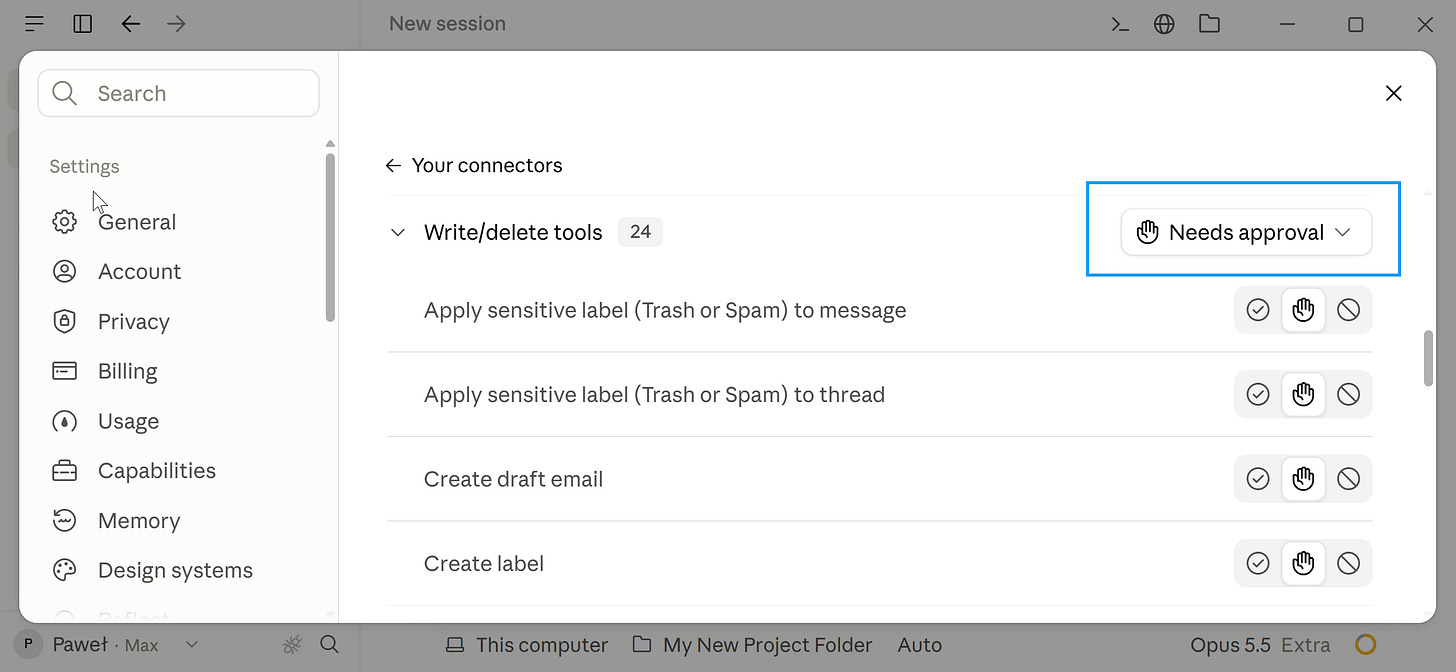The width and height of the screenshot is (1456, 672).
Task: Click My New Project Folder button
Action: 753,645
